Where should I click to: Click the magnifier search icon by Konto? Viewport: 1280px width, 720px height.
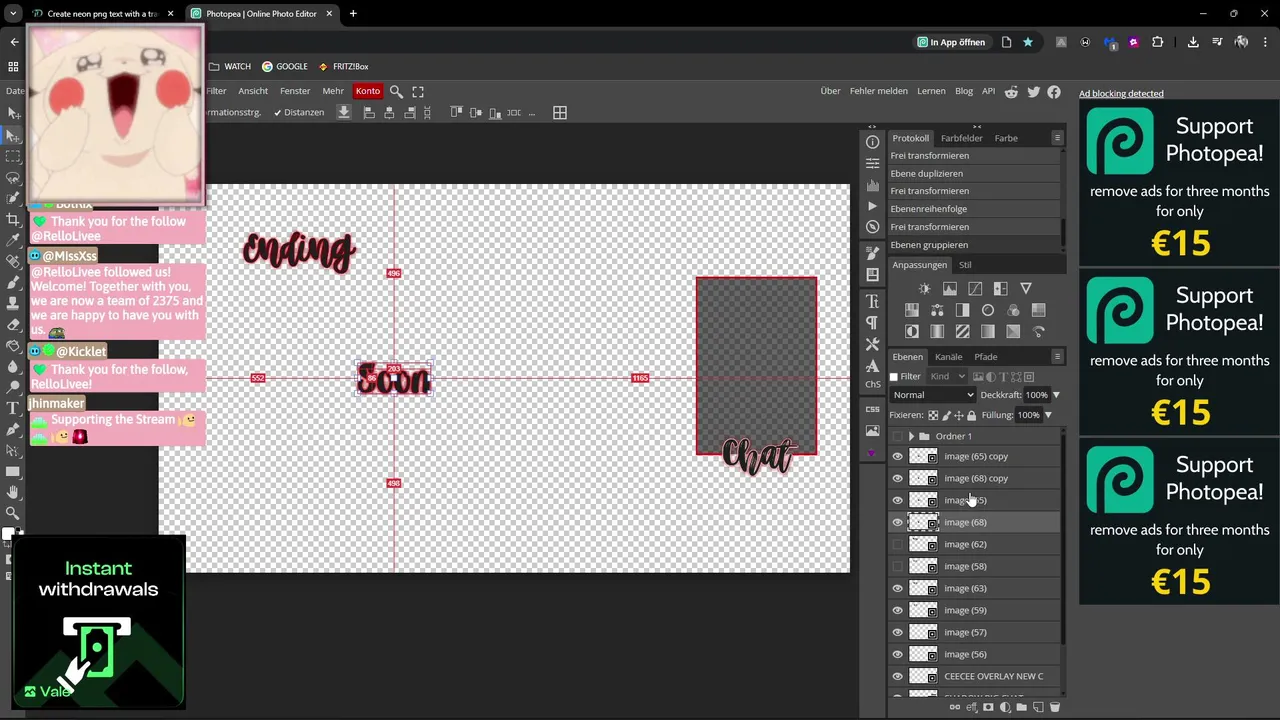coord(396,91)
